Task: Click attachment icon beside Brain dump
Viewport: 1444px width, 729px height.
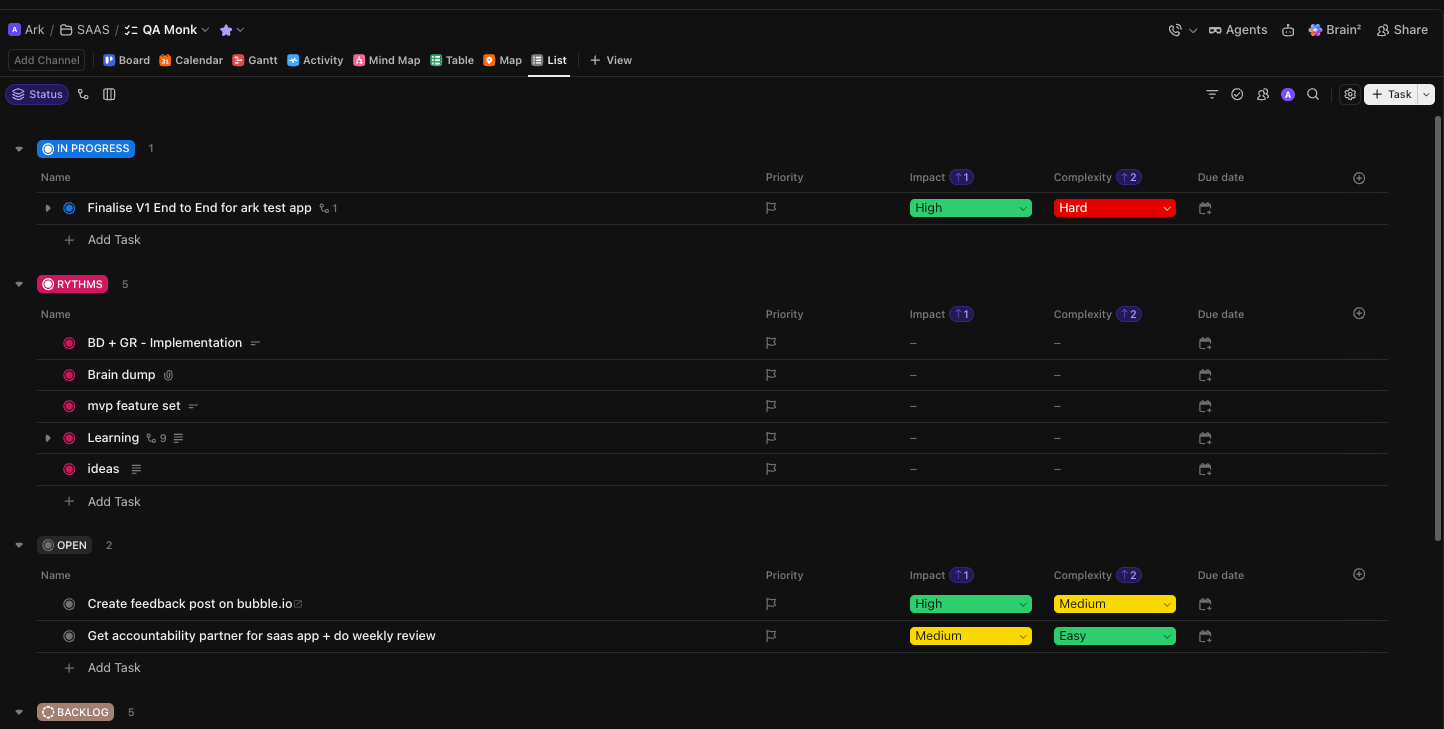Action: (168, 375)
